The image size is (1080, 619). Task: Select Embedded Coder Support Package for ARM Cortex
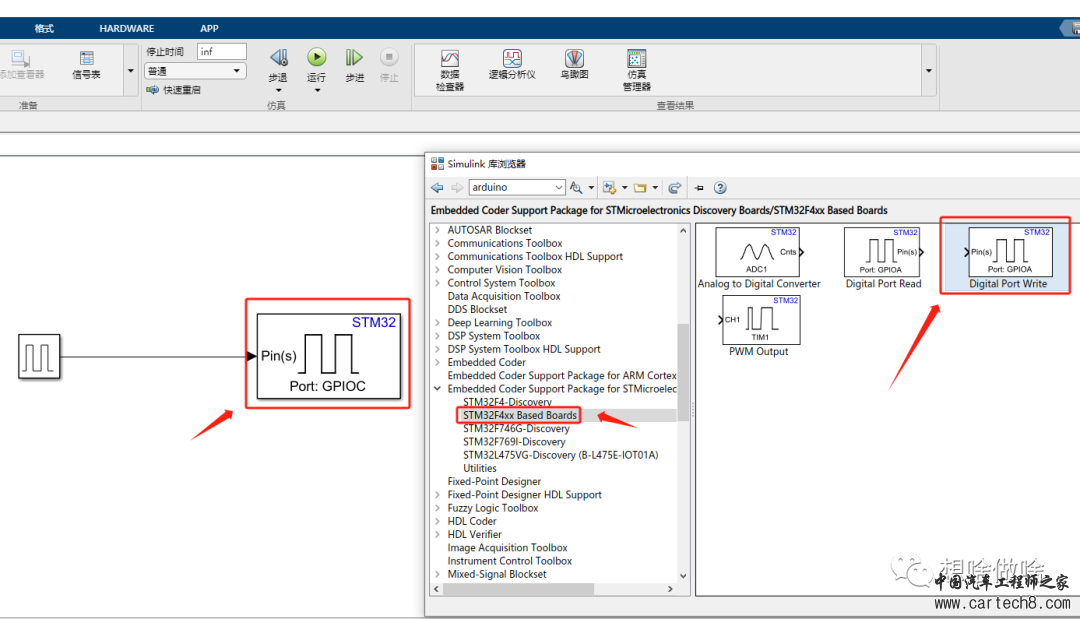click(x=561, y=375)
